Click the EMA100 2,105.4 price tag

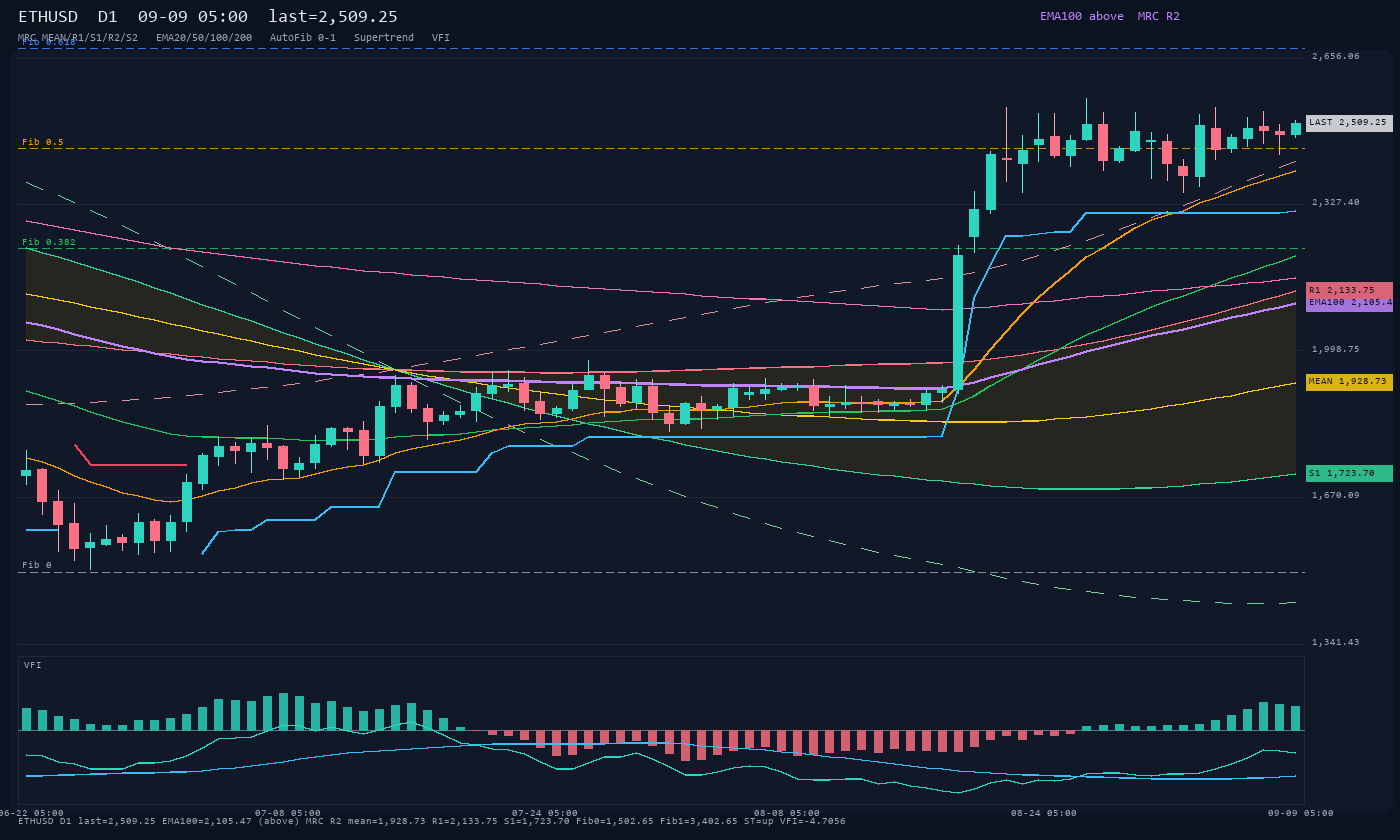pyautogui.click(x=1349, y=303)
